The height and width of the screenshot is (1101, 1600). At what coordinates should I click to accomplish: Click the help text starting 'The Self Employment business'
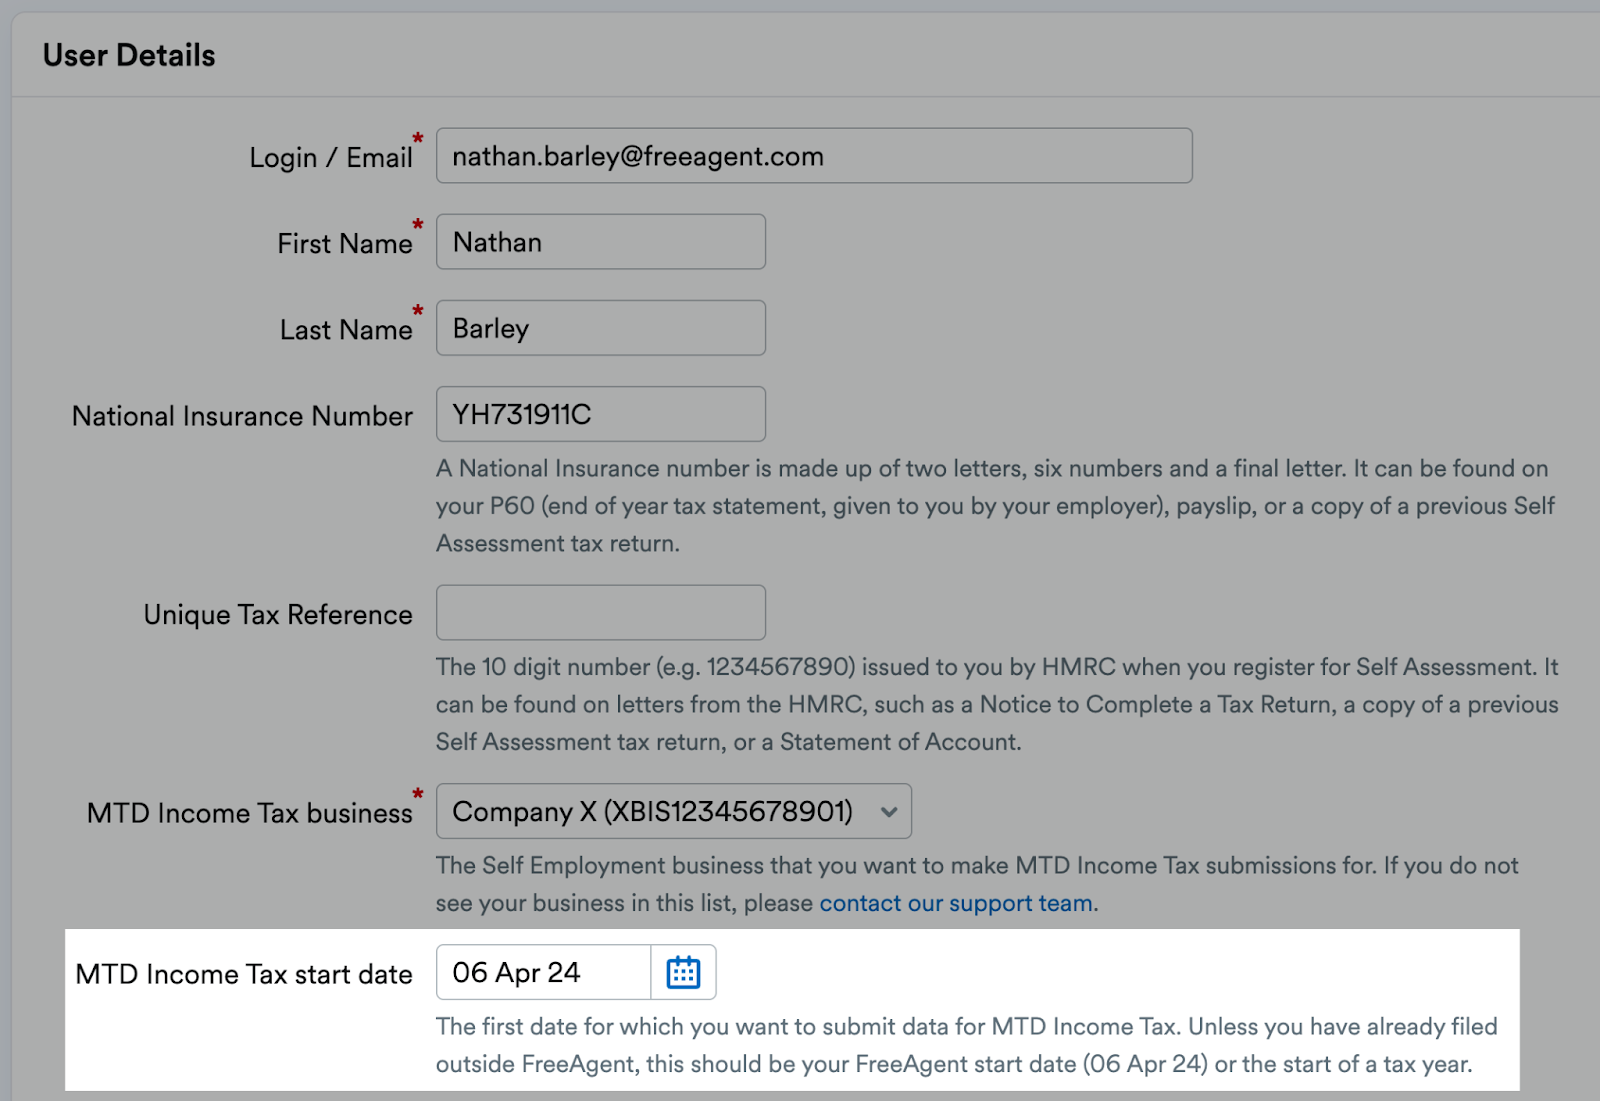978,884
